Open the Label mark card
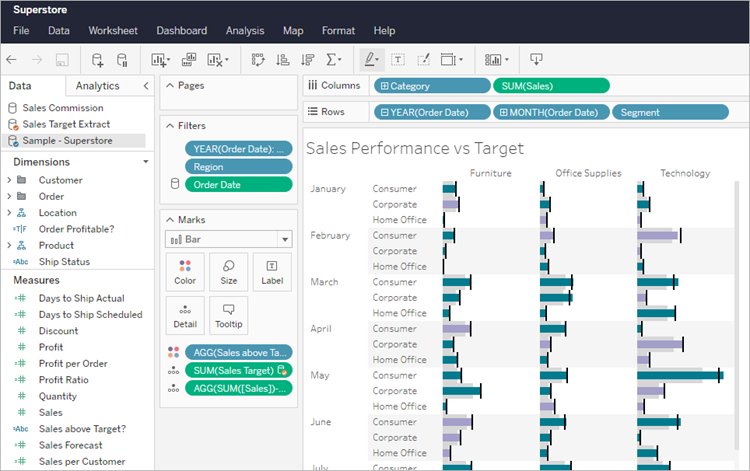The width and height of the screenshot is (750, 471). pyautogui.click(x=272, y=272)
